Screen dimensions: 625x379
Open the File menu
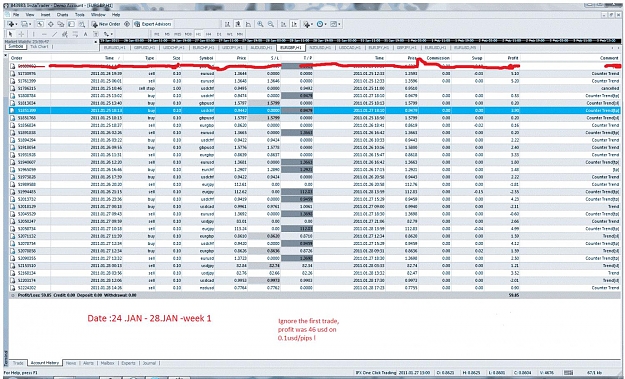[x=16, y=14]
